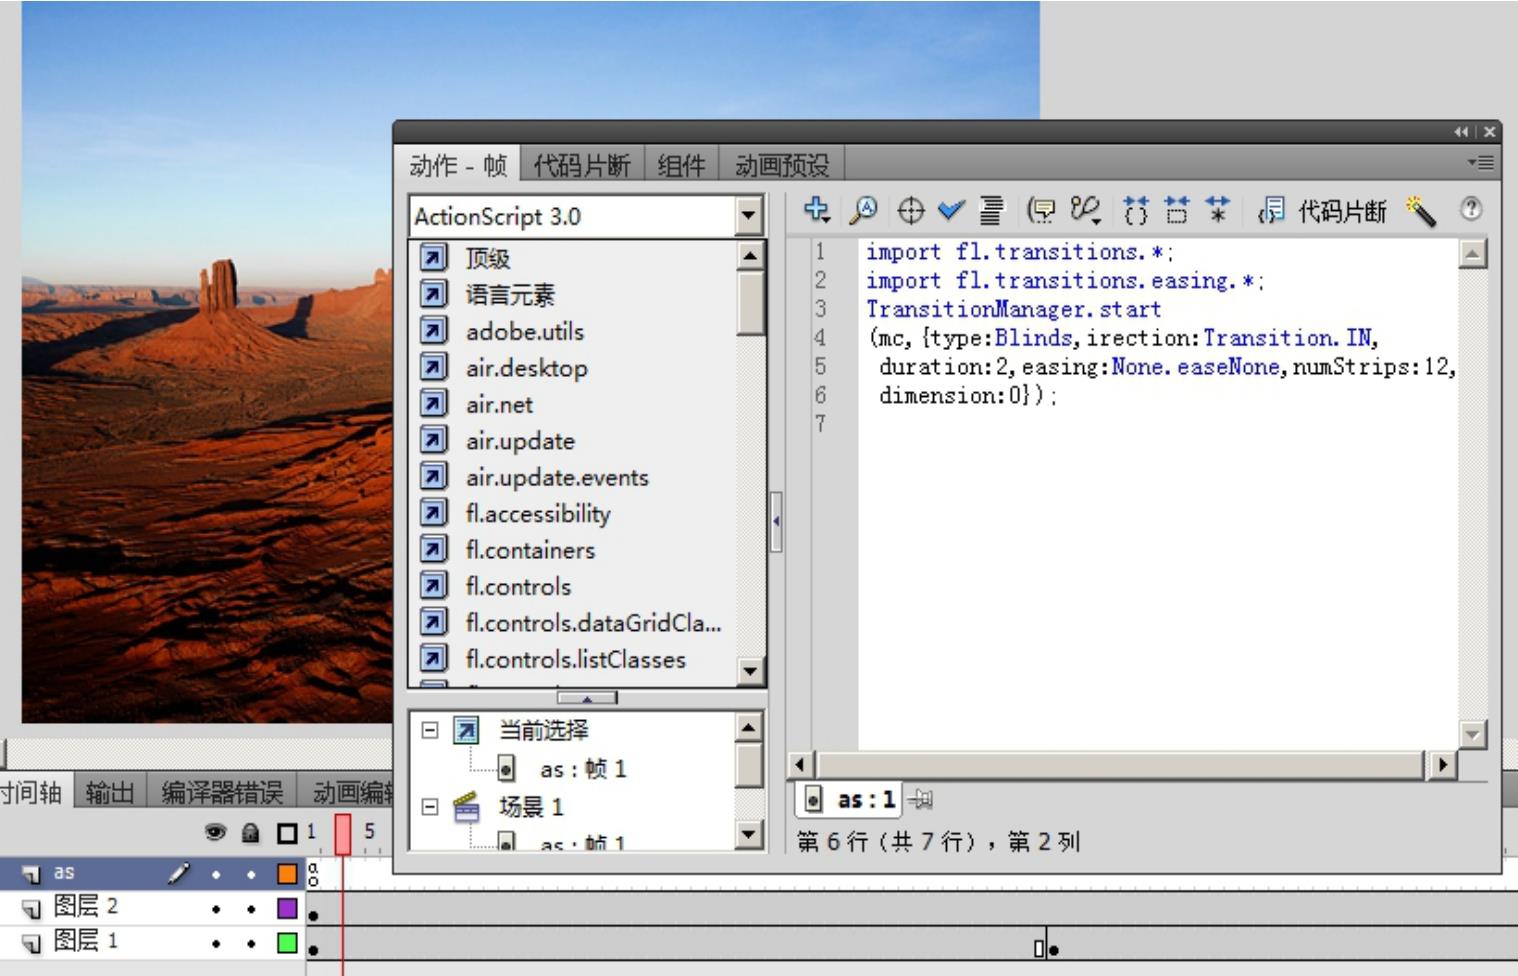Switch to the 动画预设 tab
This screenshot has height=976, width=1518.
781,165
